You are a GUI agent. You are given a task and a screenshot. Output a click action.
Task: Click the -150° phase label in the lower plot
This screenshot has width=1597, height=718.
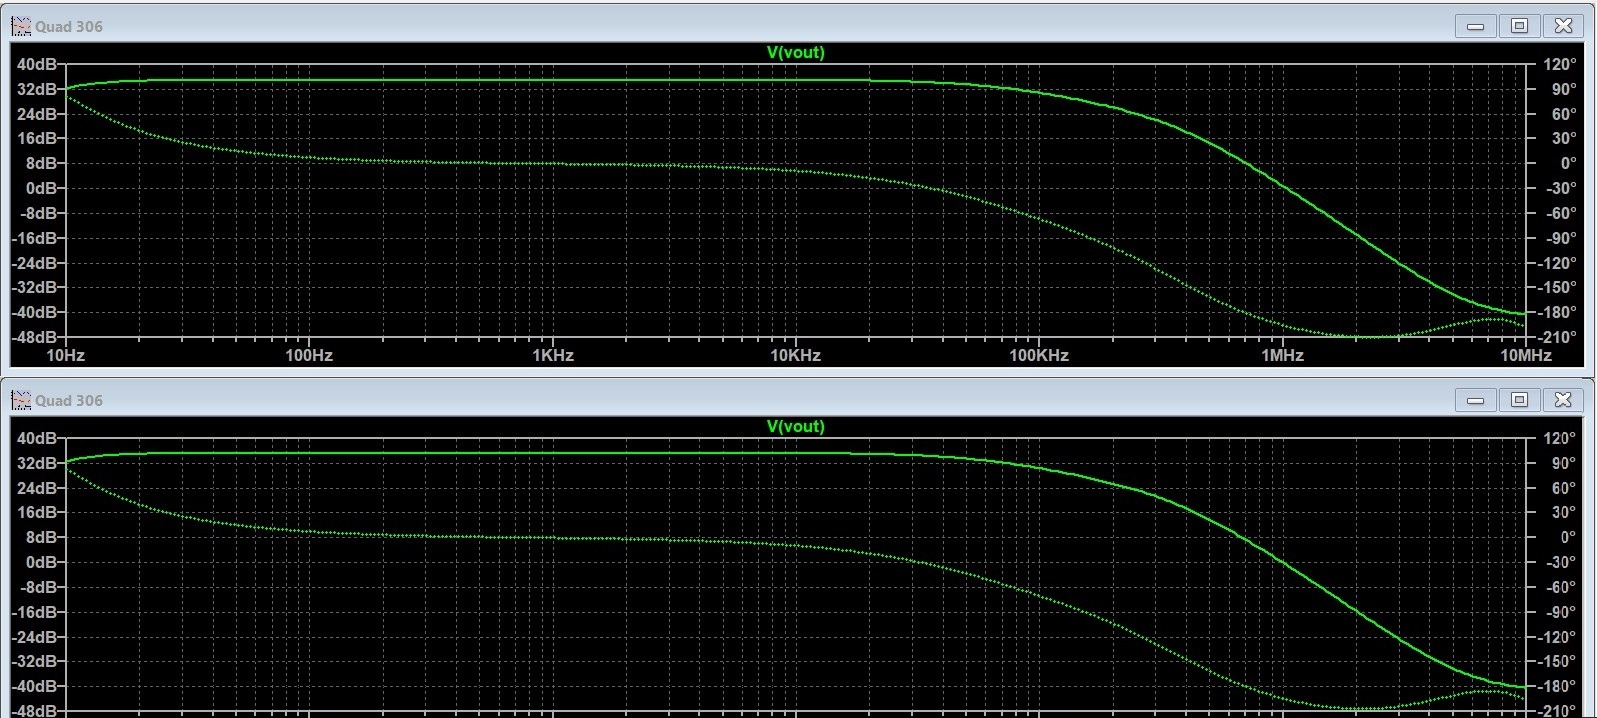click(1558, 661)
